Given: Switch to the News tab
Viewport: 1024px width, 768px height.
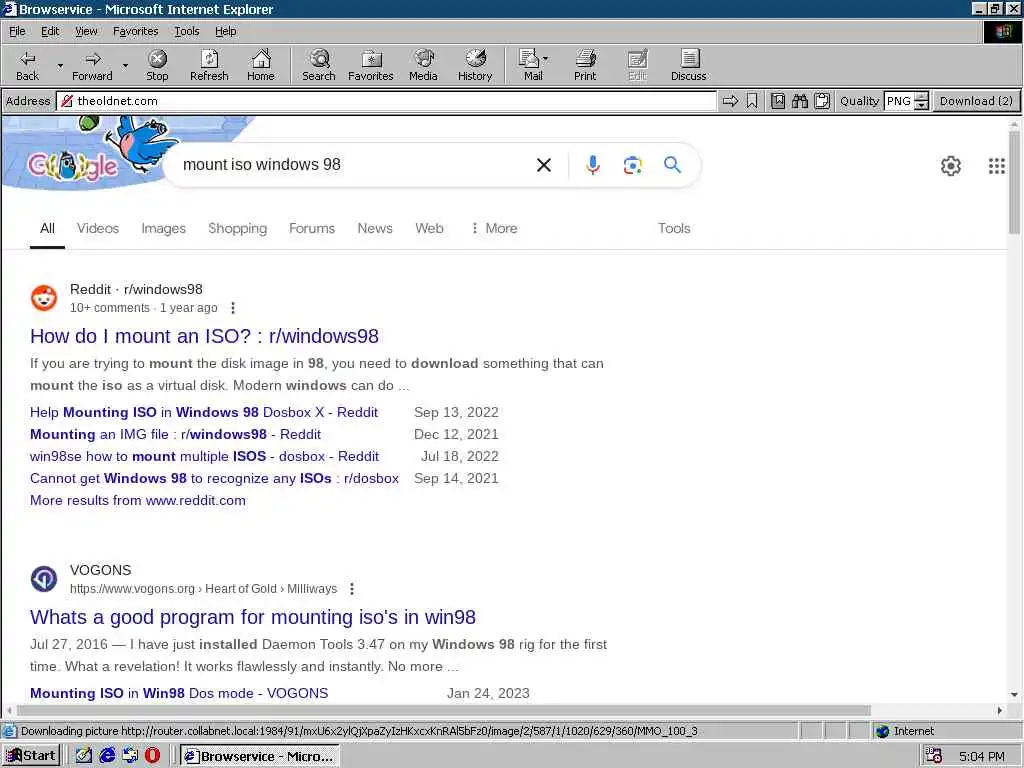Looking at the screenshot, I should pos(375,228).
